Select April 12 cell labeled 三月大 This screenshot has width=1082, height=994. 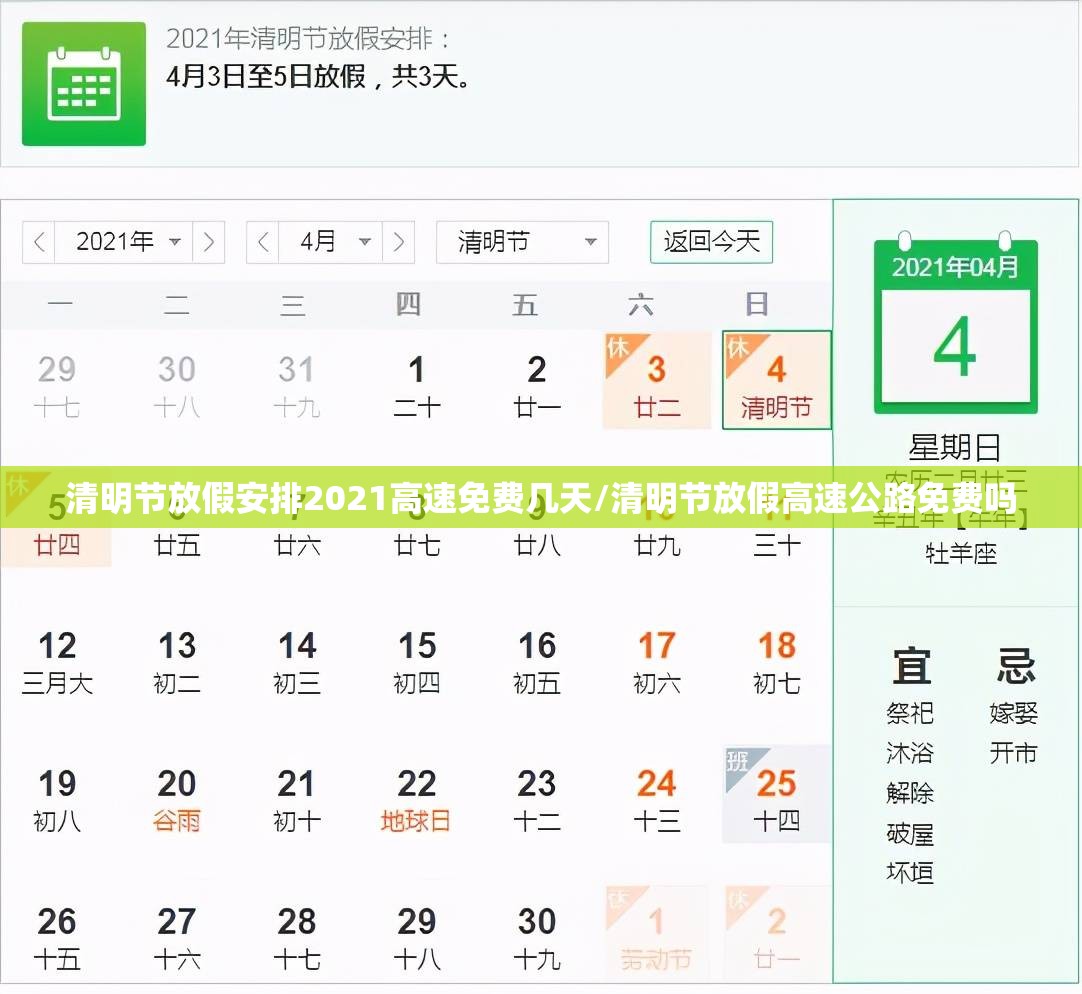tap(57, 662)
